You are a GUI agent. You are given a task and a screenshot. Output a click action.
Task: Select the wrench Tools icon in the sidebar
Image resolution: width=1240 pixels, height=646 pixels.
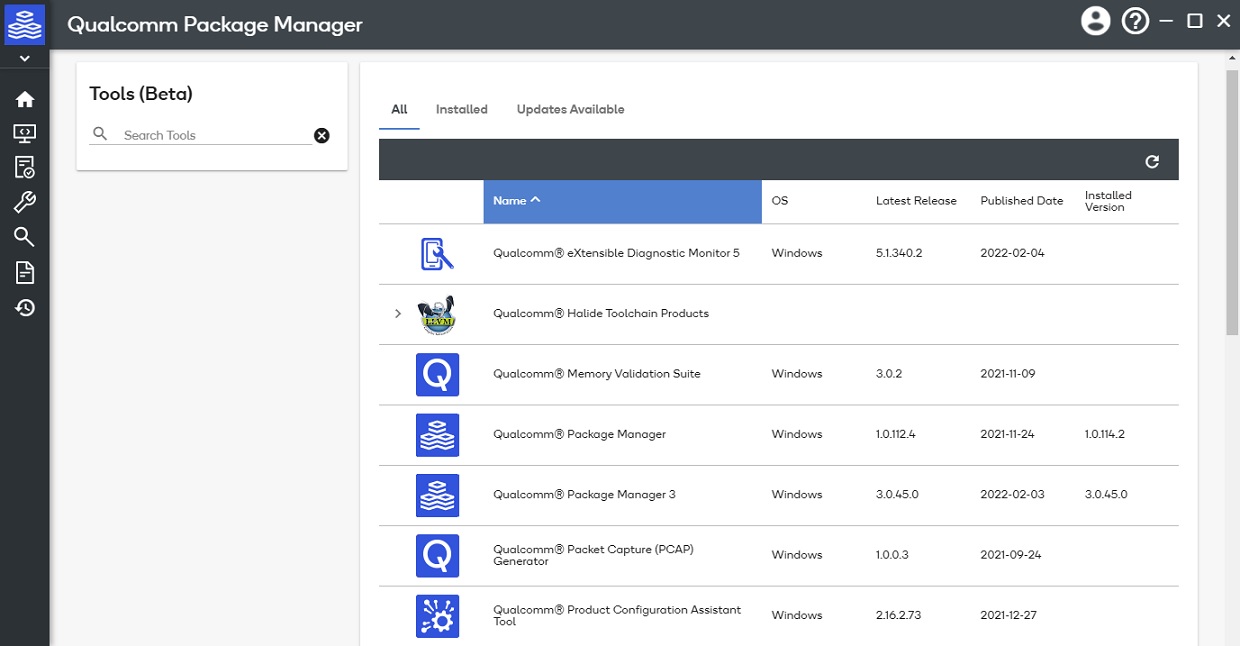tap(24, 202)
